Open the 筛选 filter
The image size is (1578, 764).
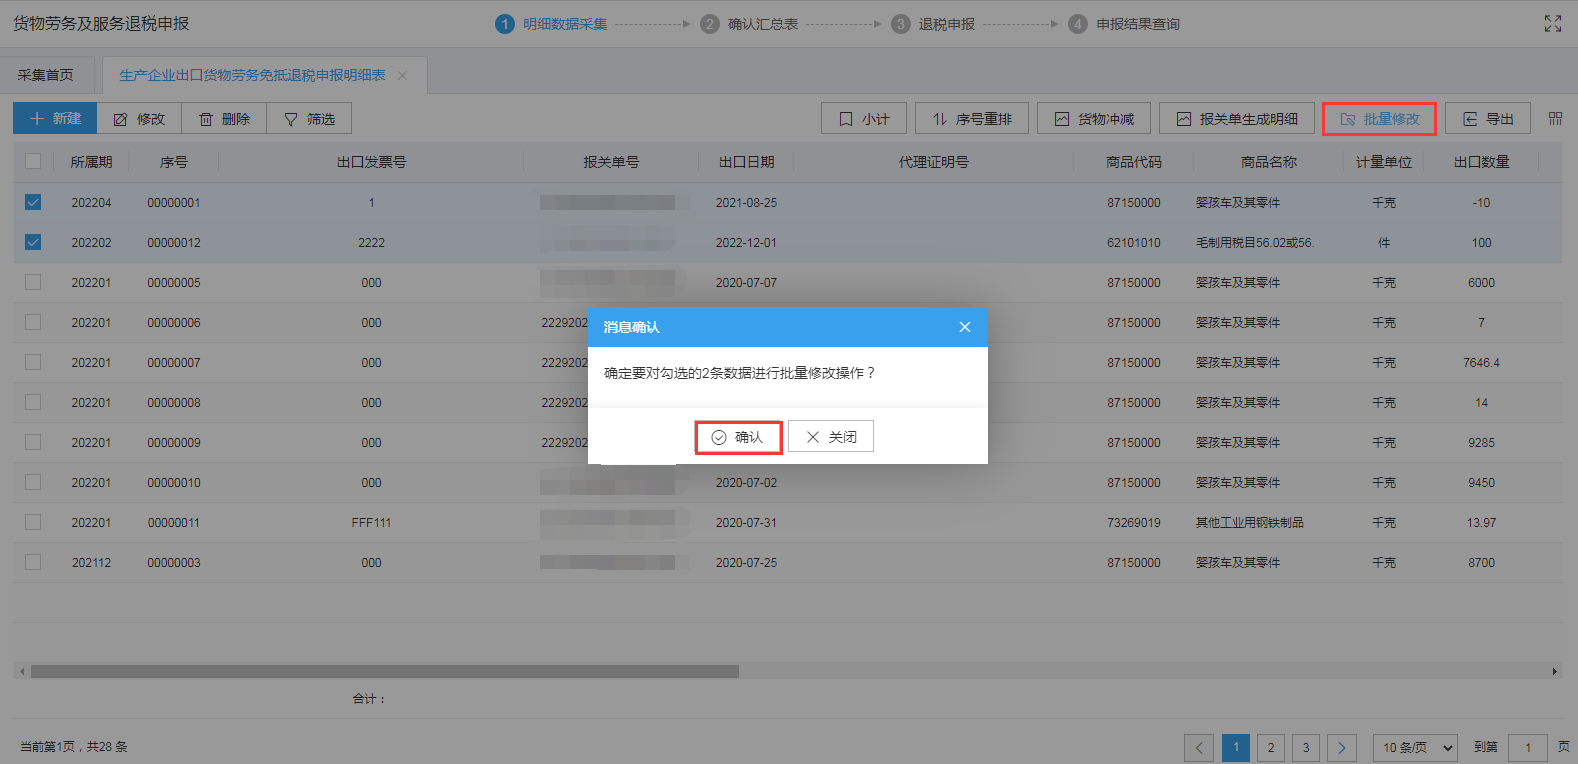tap(309, 118)
